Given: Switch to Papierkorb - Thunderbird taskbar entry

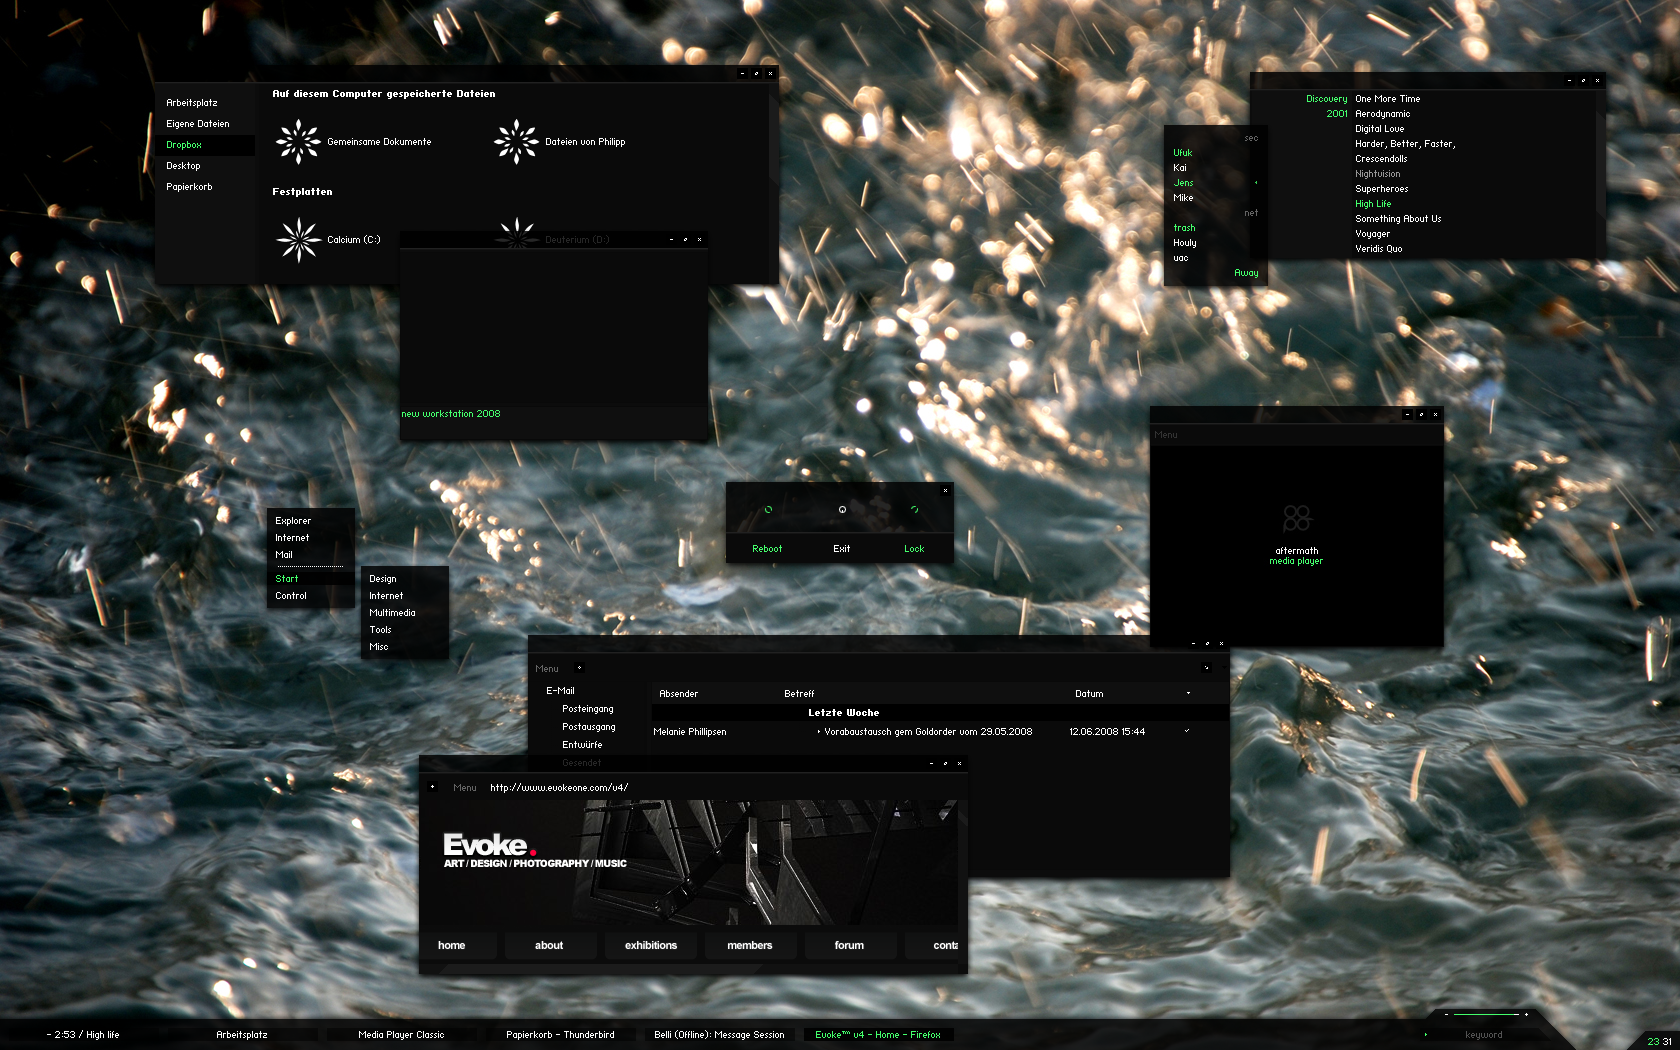Looking at the screenshot, I should (x=560, y=1035).
